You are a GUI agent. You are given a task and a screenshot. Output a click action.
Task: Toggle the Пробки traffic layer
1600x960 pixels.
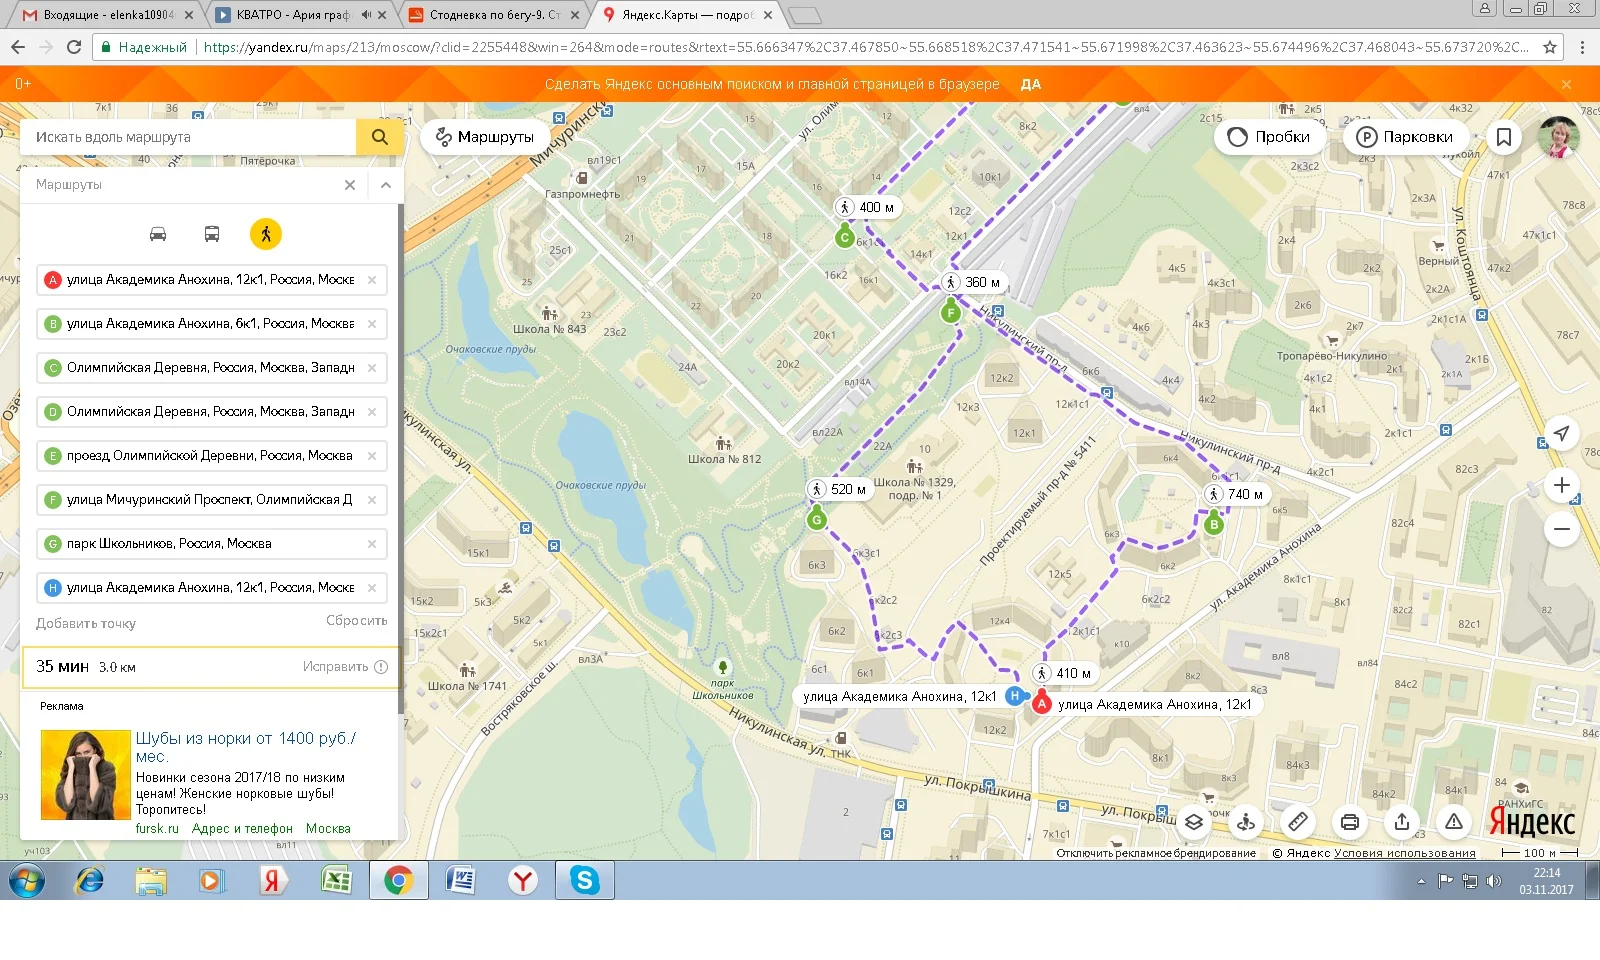point(1269,137)
